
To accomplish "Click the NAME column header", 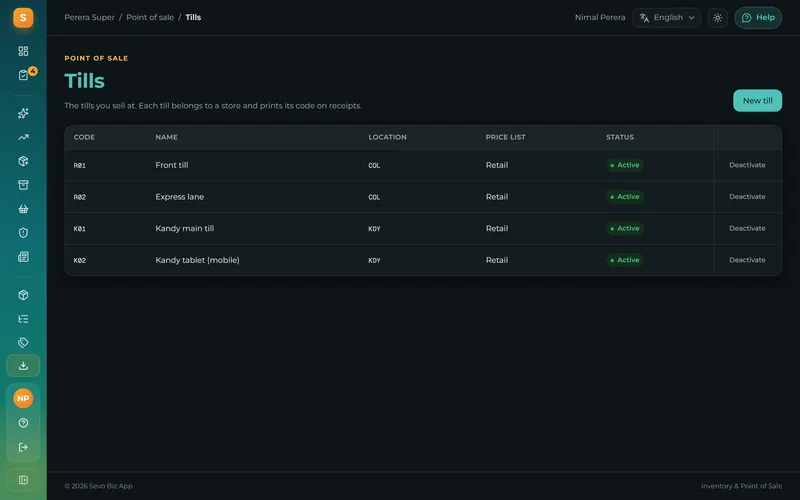I will [x=166, y=137].
